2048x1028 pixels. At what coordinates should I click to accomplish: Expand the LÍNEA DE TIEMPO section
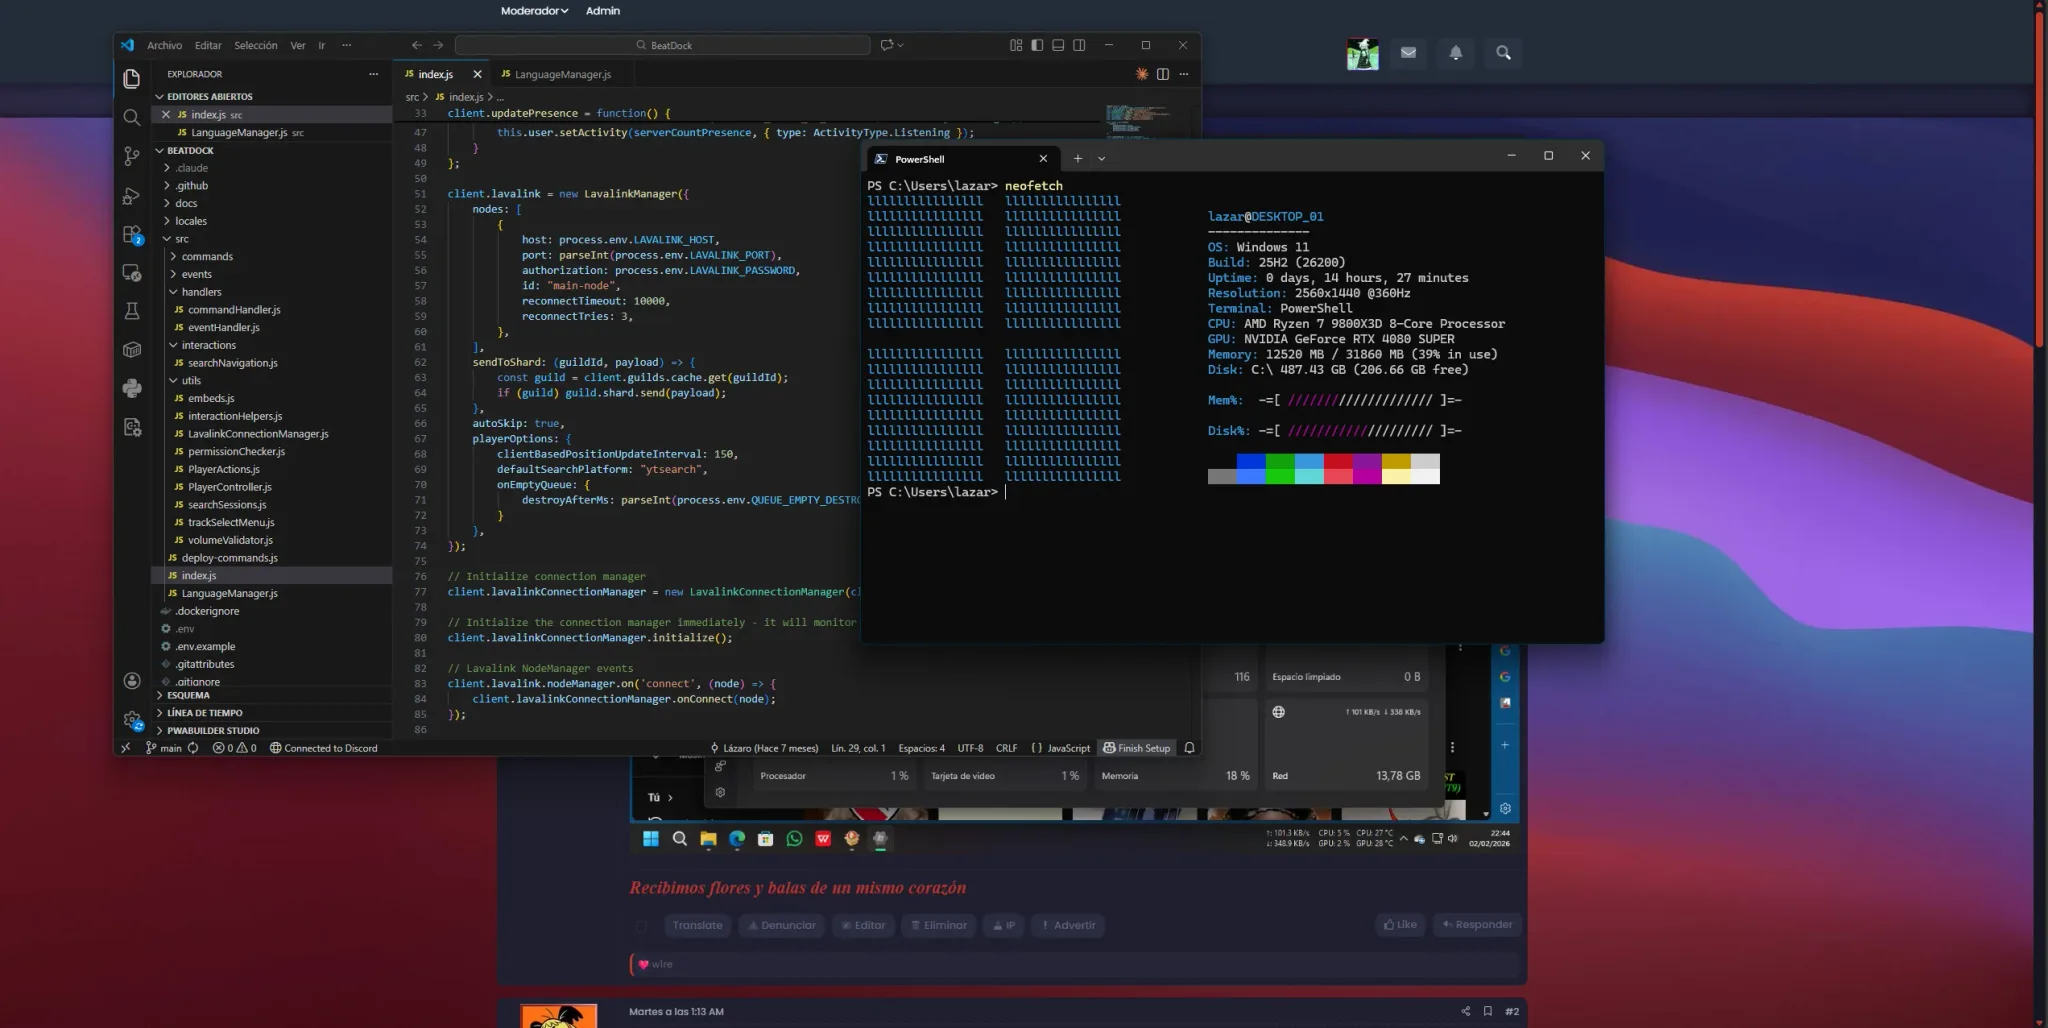[x=204, y=713]
